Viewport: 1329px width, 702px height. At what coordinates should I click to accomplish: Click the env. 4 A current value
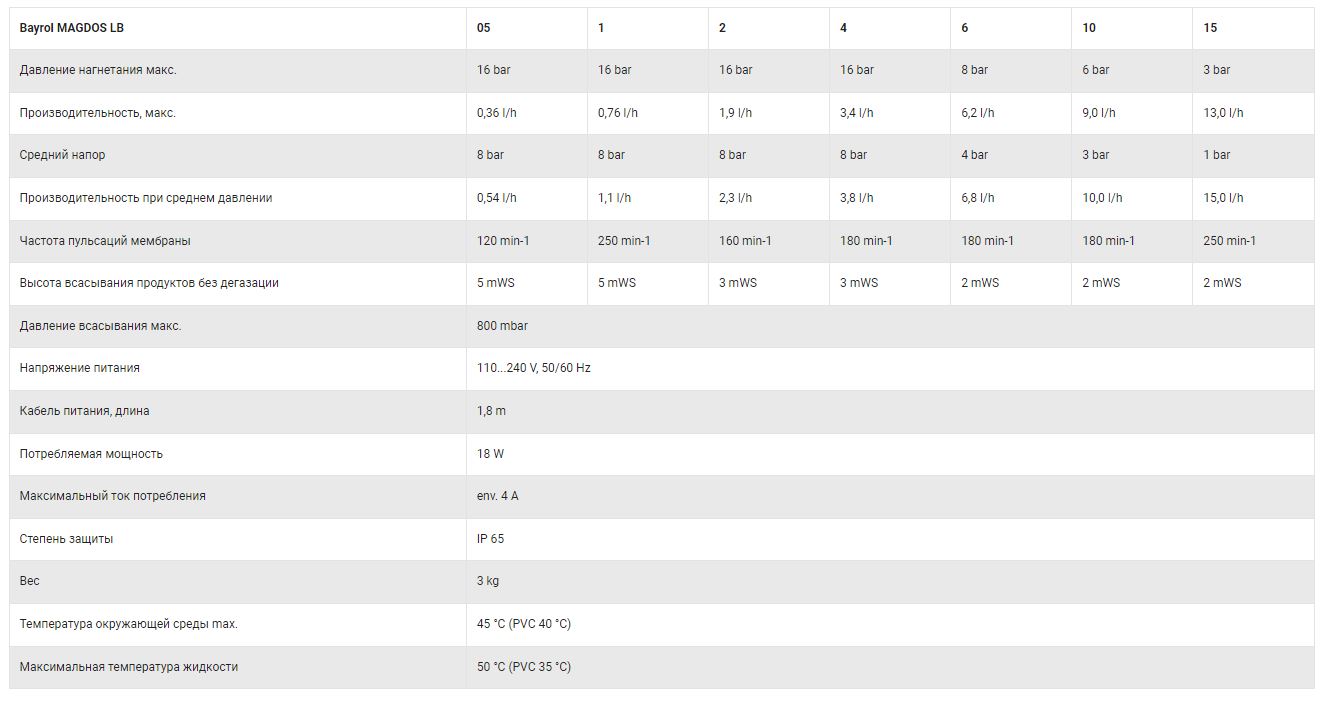[498, 496]
